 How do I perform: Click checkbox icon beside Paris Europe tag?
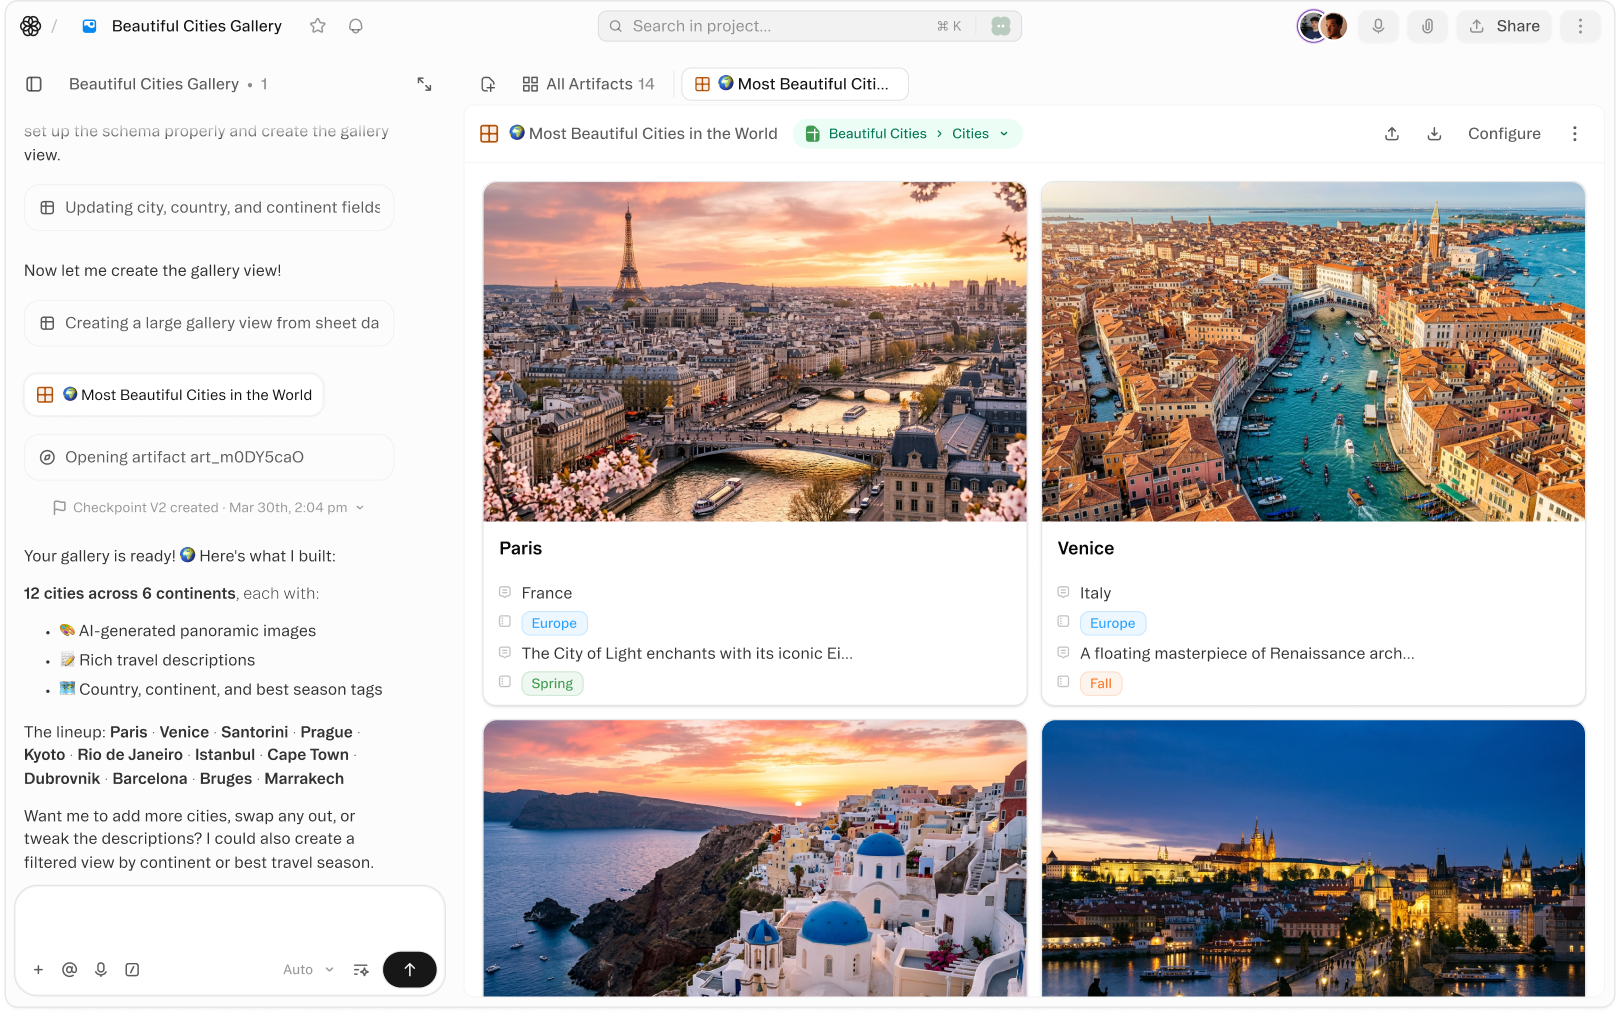[505, 622]
